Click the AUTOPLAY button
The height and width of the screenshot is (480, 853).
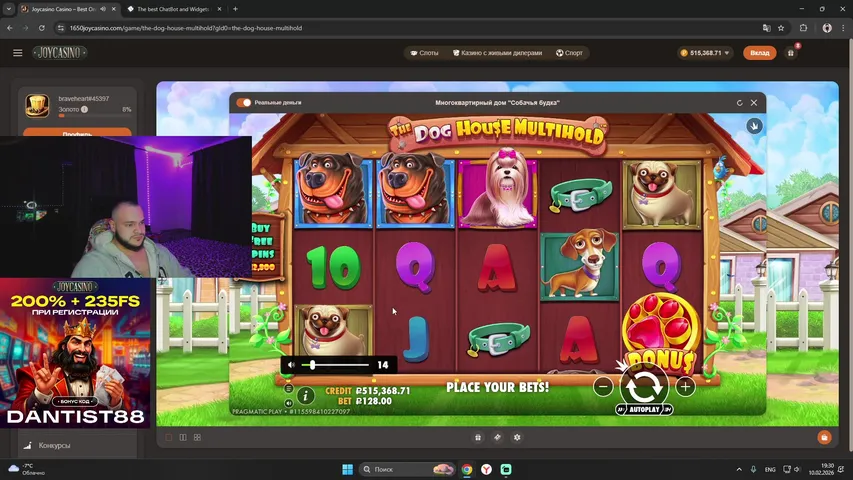click(643, 409)
